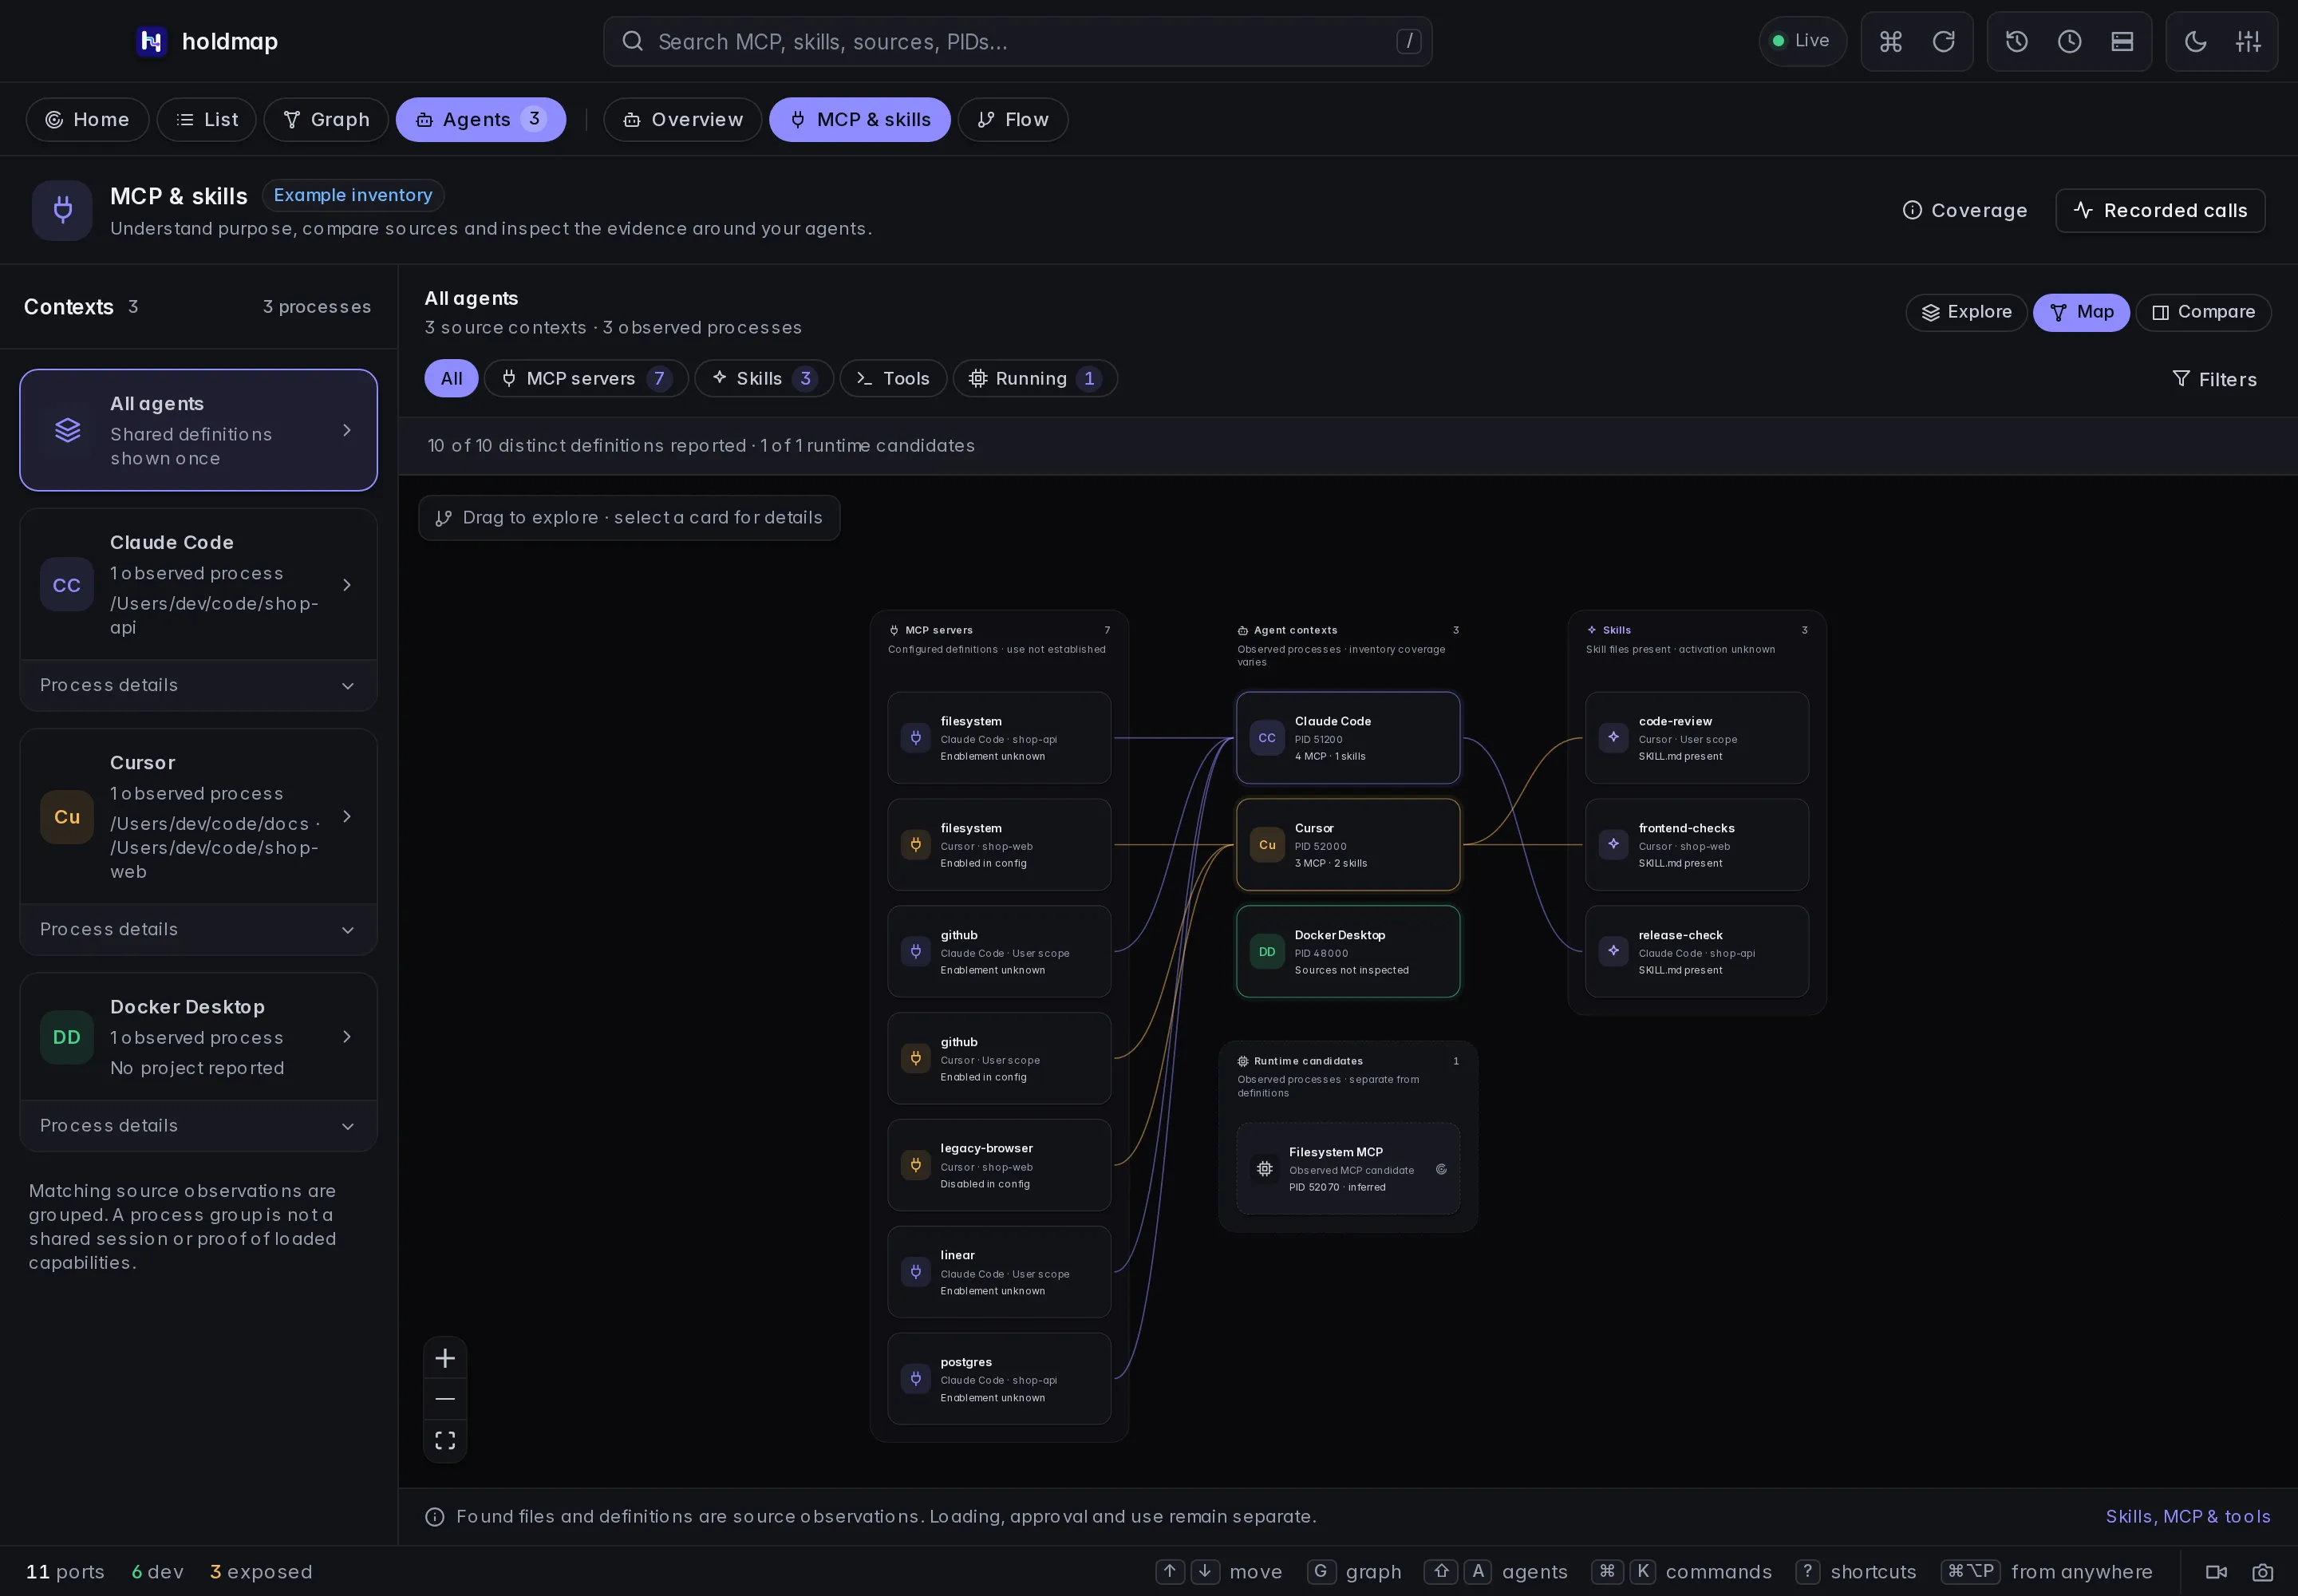Screen dimensions: 2298x1596
Task: Open the history icon with counterclockwise arrow
Action: pyautogui.click(x=2016, y=41)
